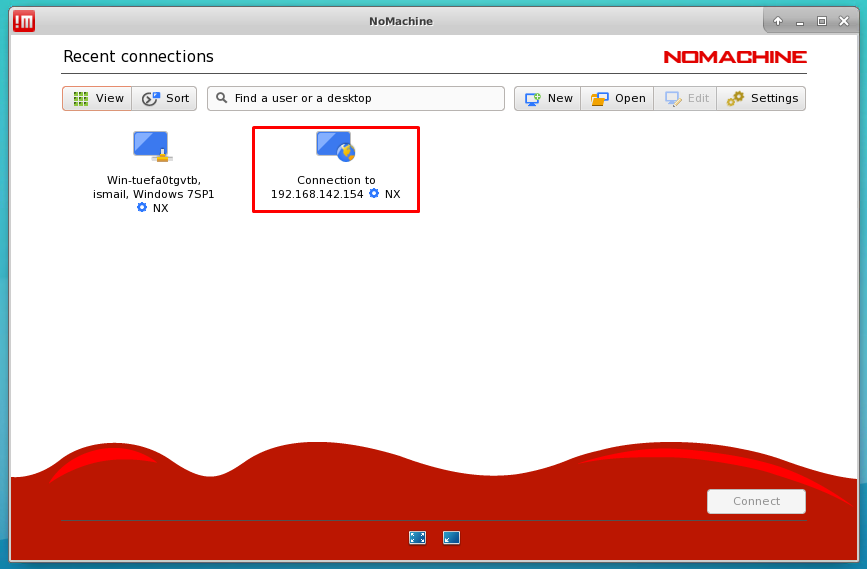Select the Win-tuefa0tgvtb connection icon
This screenshot has width=867, height=569.
tap(152, 147)
